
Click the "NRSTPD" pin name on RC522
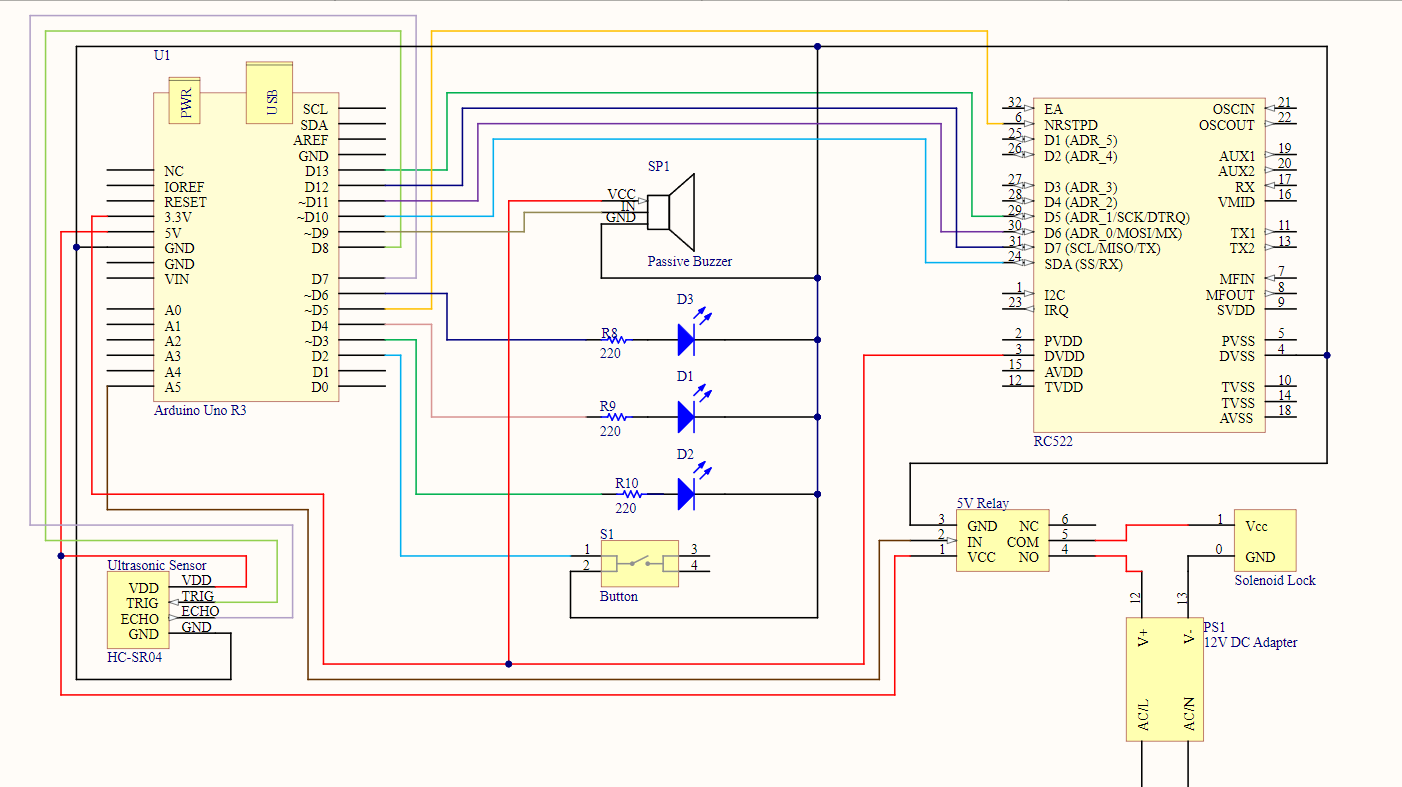(x=1071, y=125)
